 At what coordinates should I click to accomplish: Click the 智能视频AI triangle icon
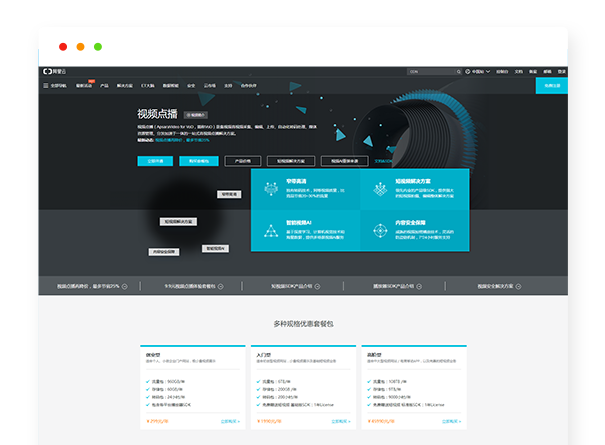pos(268,230)
